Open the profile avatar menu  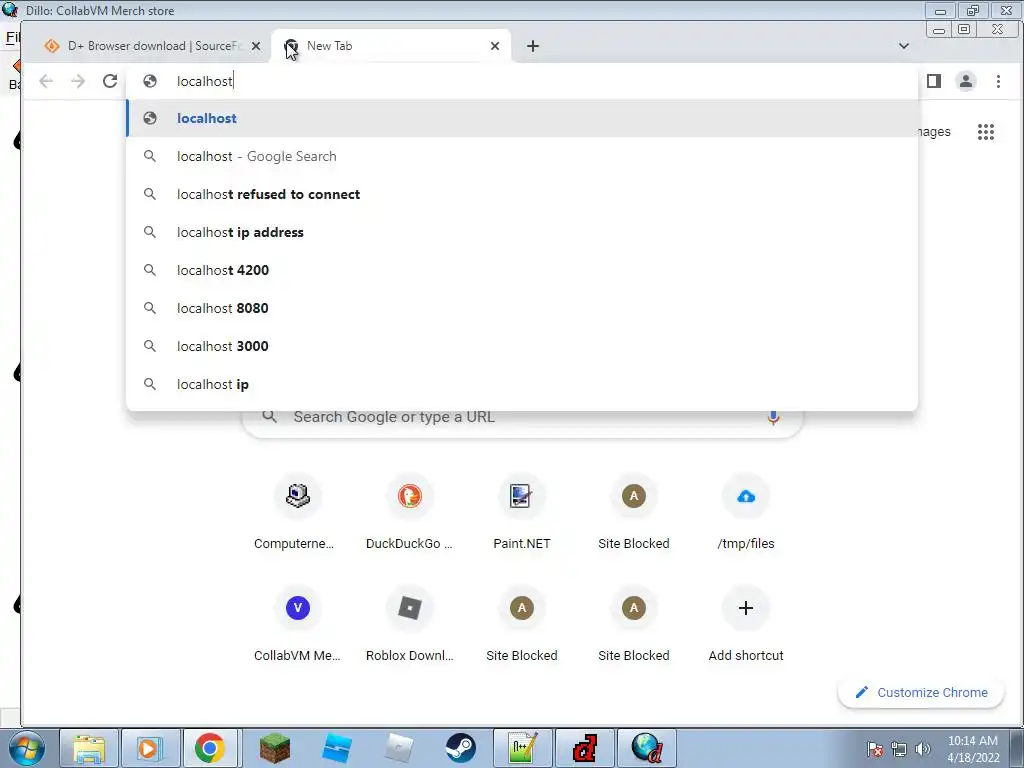point(966,81)
